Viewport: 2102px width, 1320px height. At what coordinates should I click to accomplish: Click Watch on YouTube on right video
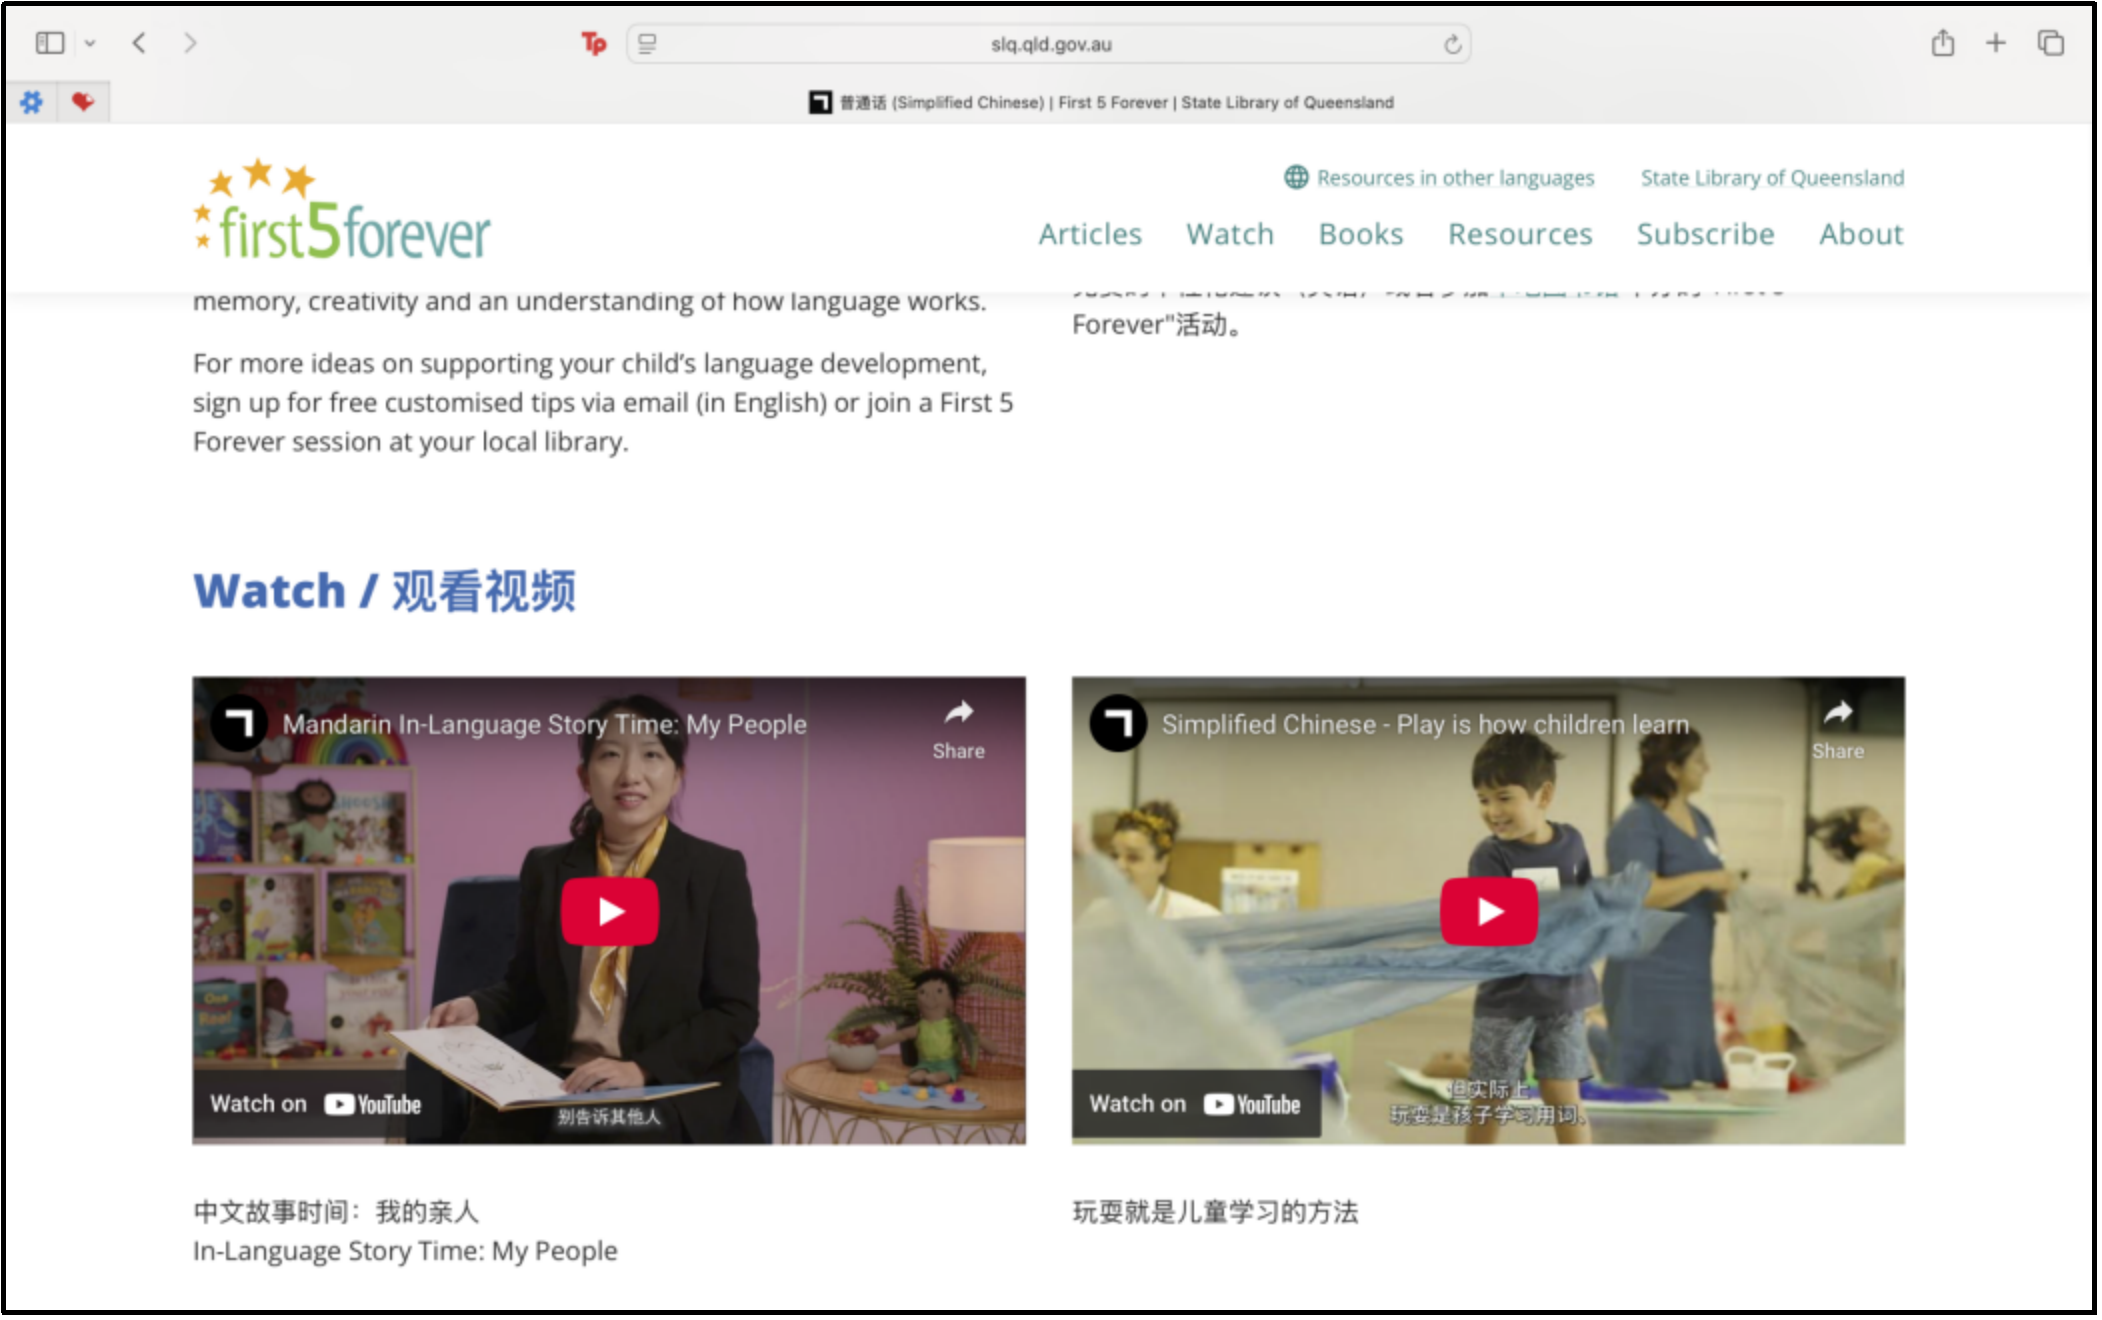pyautogui.click(x=1195, y=1104)
